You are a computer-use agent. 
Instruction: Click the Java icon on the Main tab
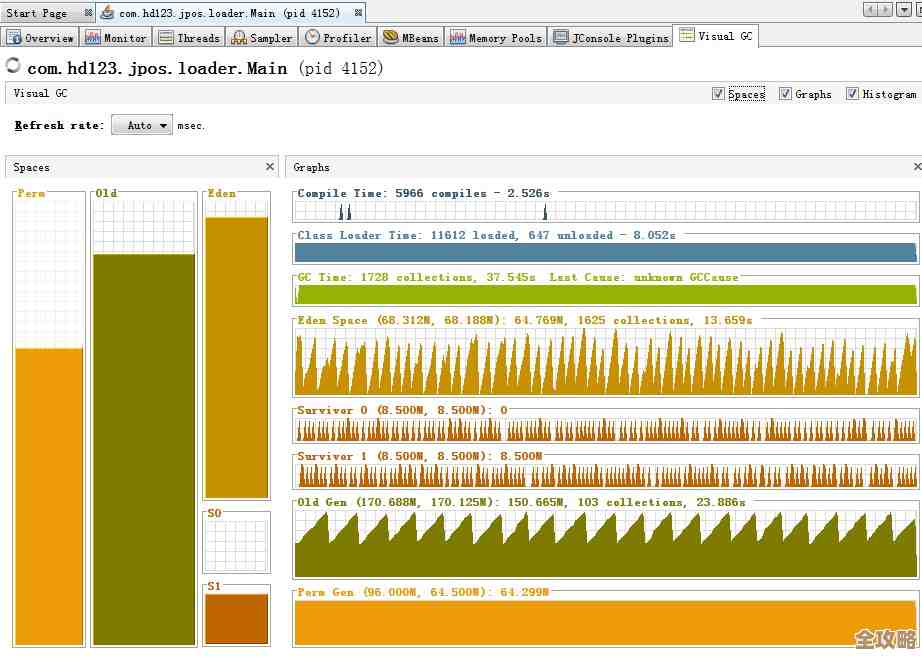(107, 13)
